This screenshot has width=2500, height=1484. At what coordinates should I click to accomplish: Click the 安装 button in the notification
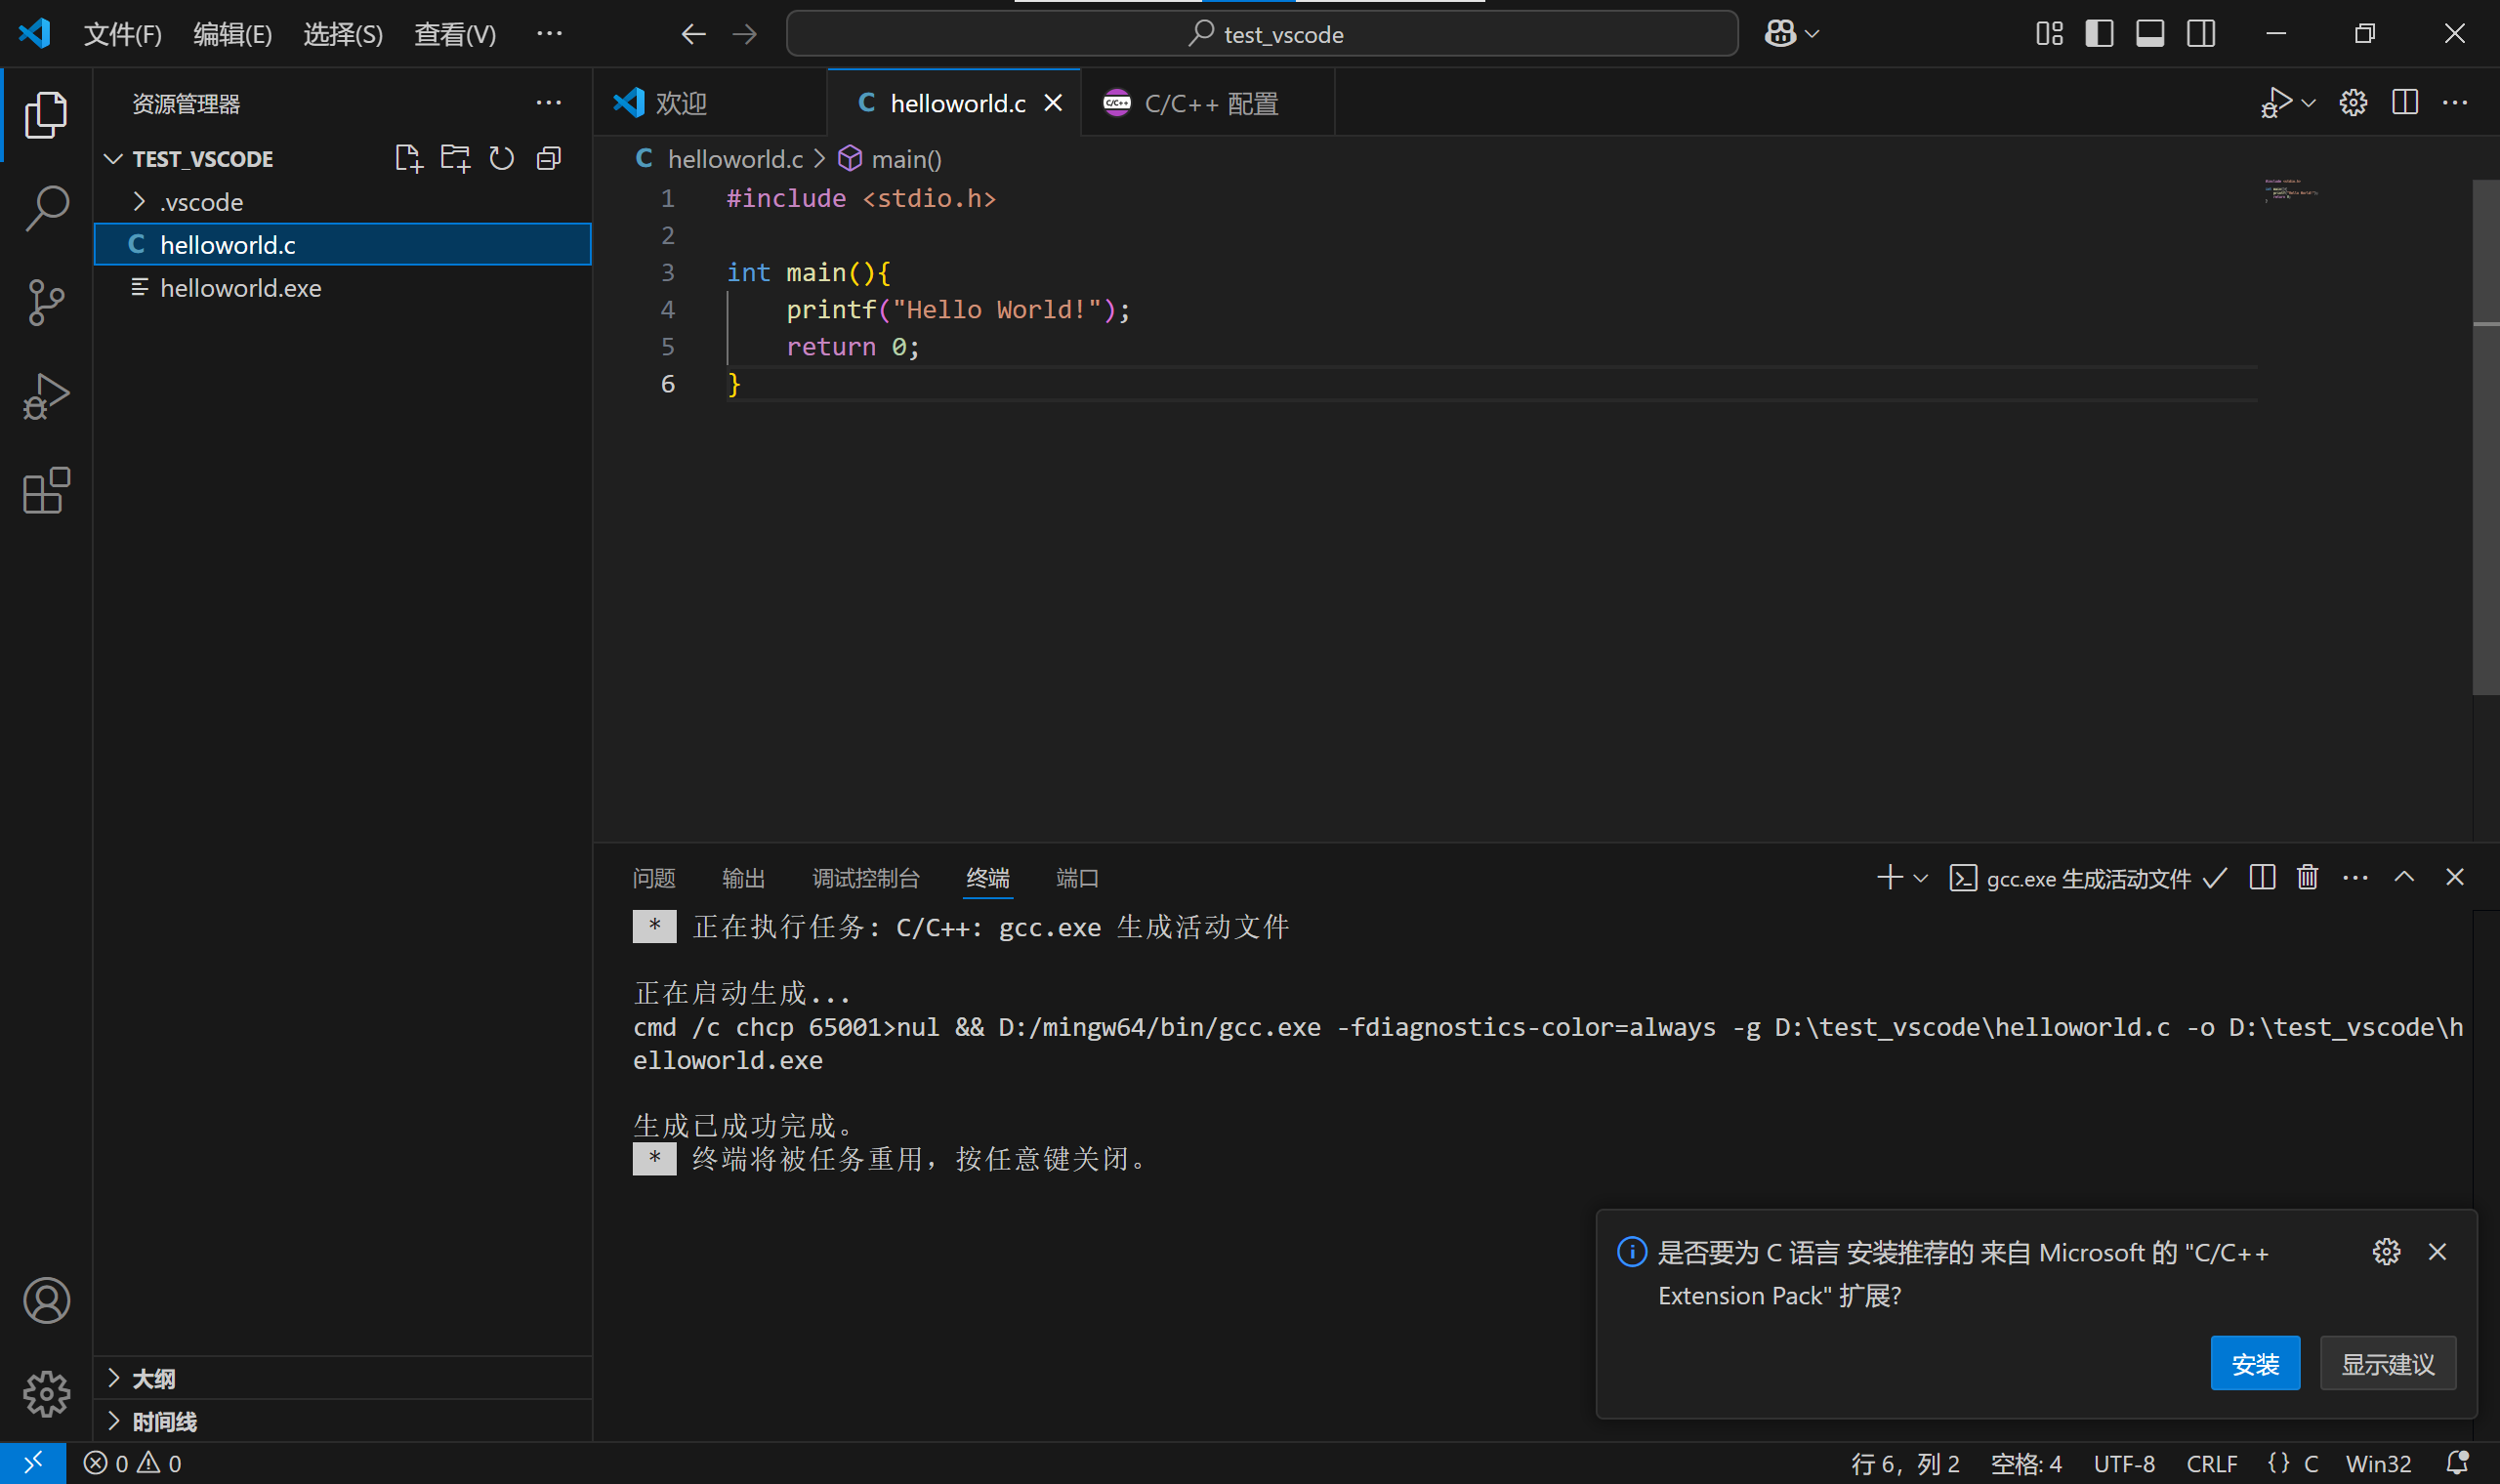[2255, 1362]
